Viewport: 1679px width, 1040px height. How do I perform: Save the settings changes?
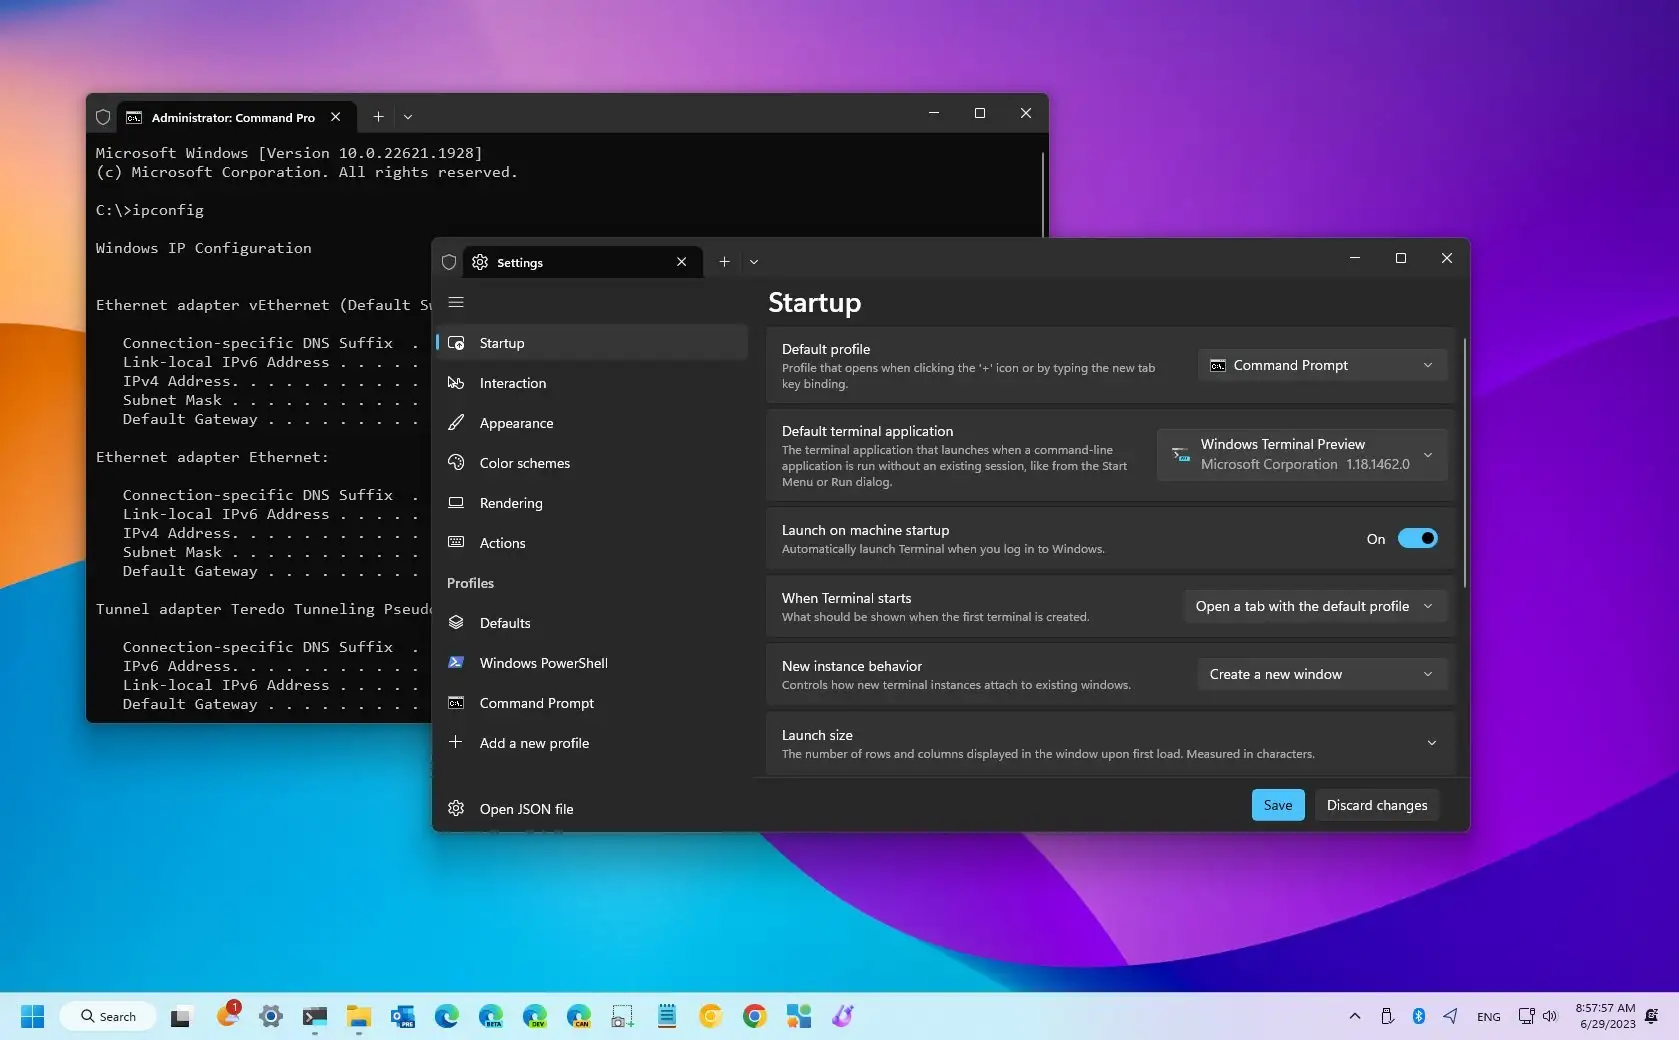[x=1277, y=805]
